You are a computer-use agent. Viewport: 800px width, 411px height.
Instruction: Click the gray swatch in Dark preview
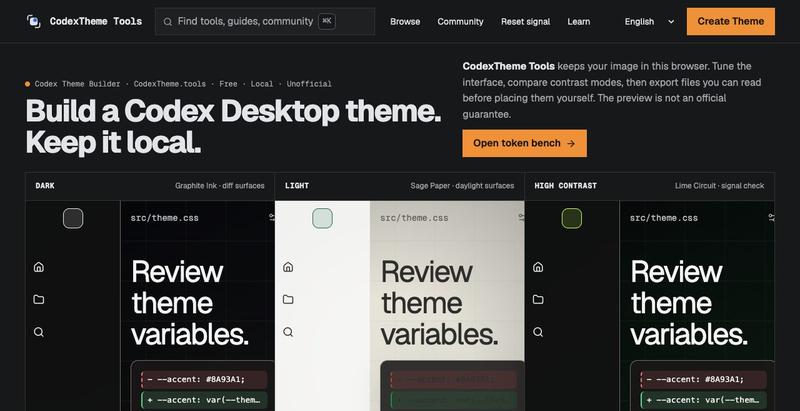click(x=73, y=218)
